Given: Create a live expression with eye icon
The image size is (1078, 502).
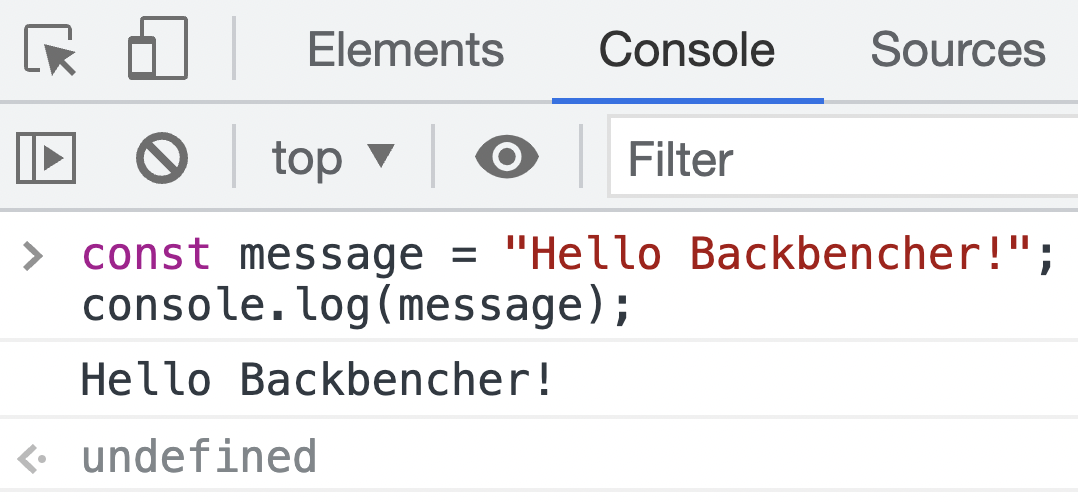Looking at the screenshot, I should click(507, 157).
